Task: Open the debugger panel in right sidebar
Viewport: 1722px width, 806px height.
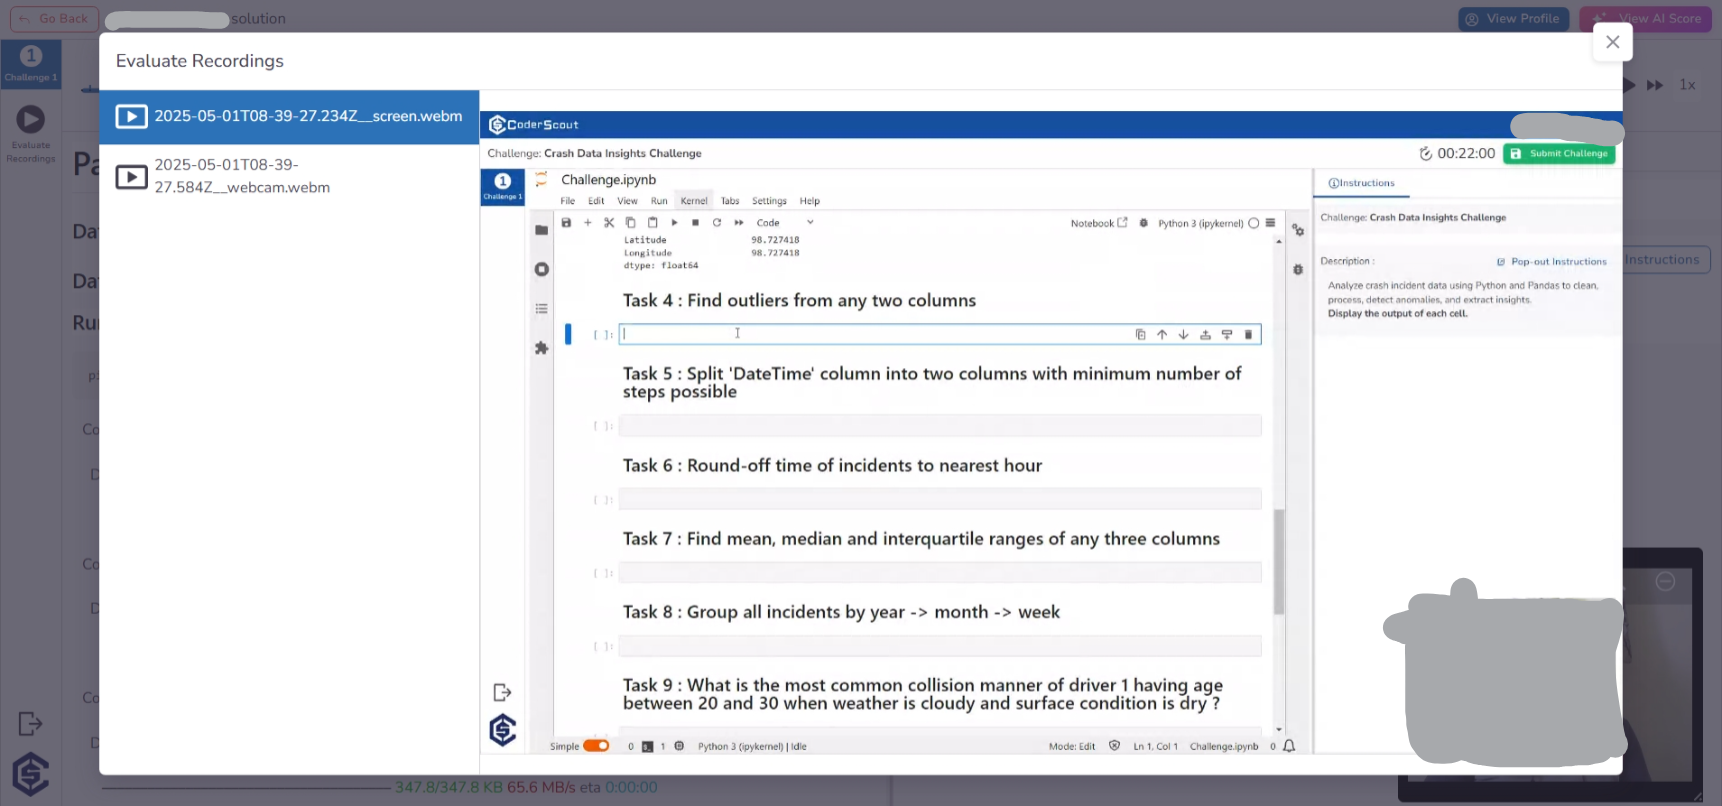Action: [x=1298, y=269]
